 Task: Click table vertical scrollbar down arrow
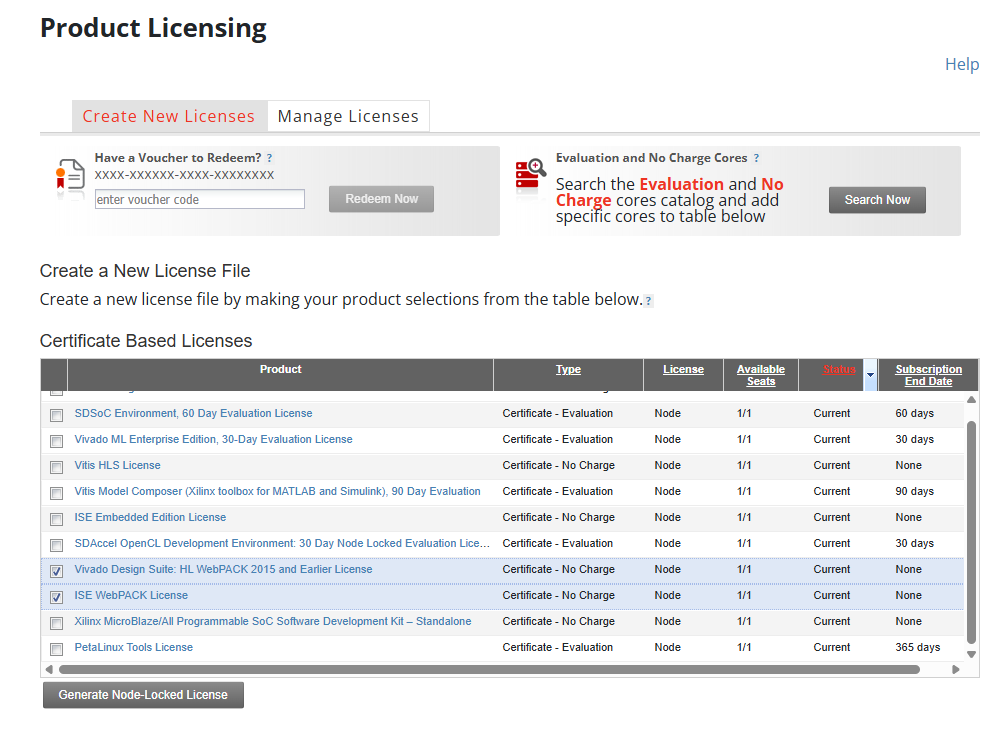tap(971, 654)
